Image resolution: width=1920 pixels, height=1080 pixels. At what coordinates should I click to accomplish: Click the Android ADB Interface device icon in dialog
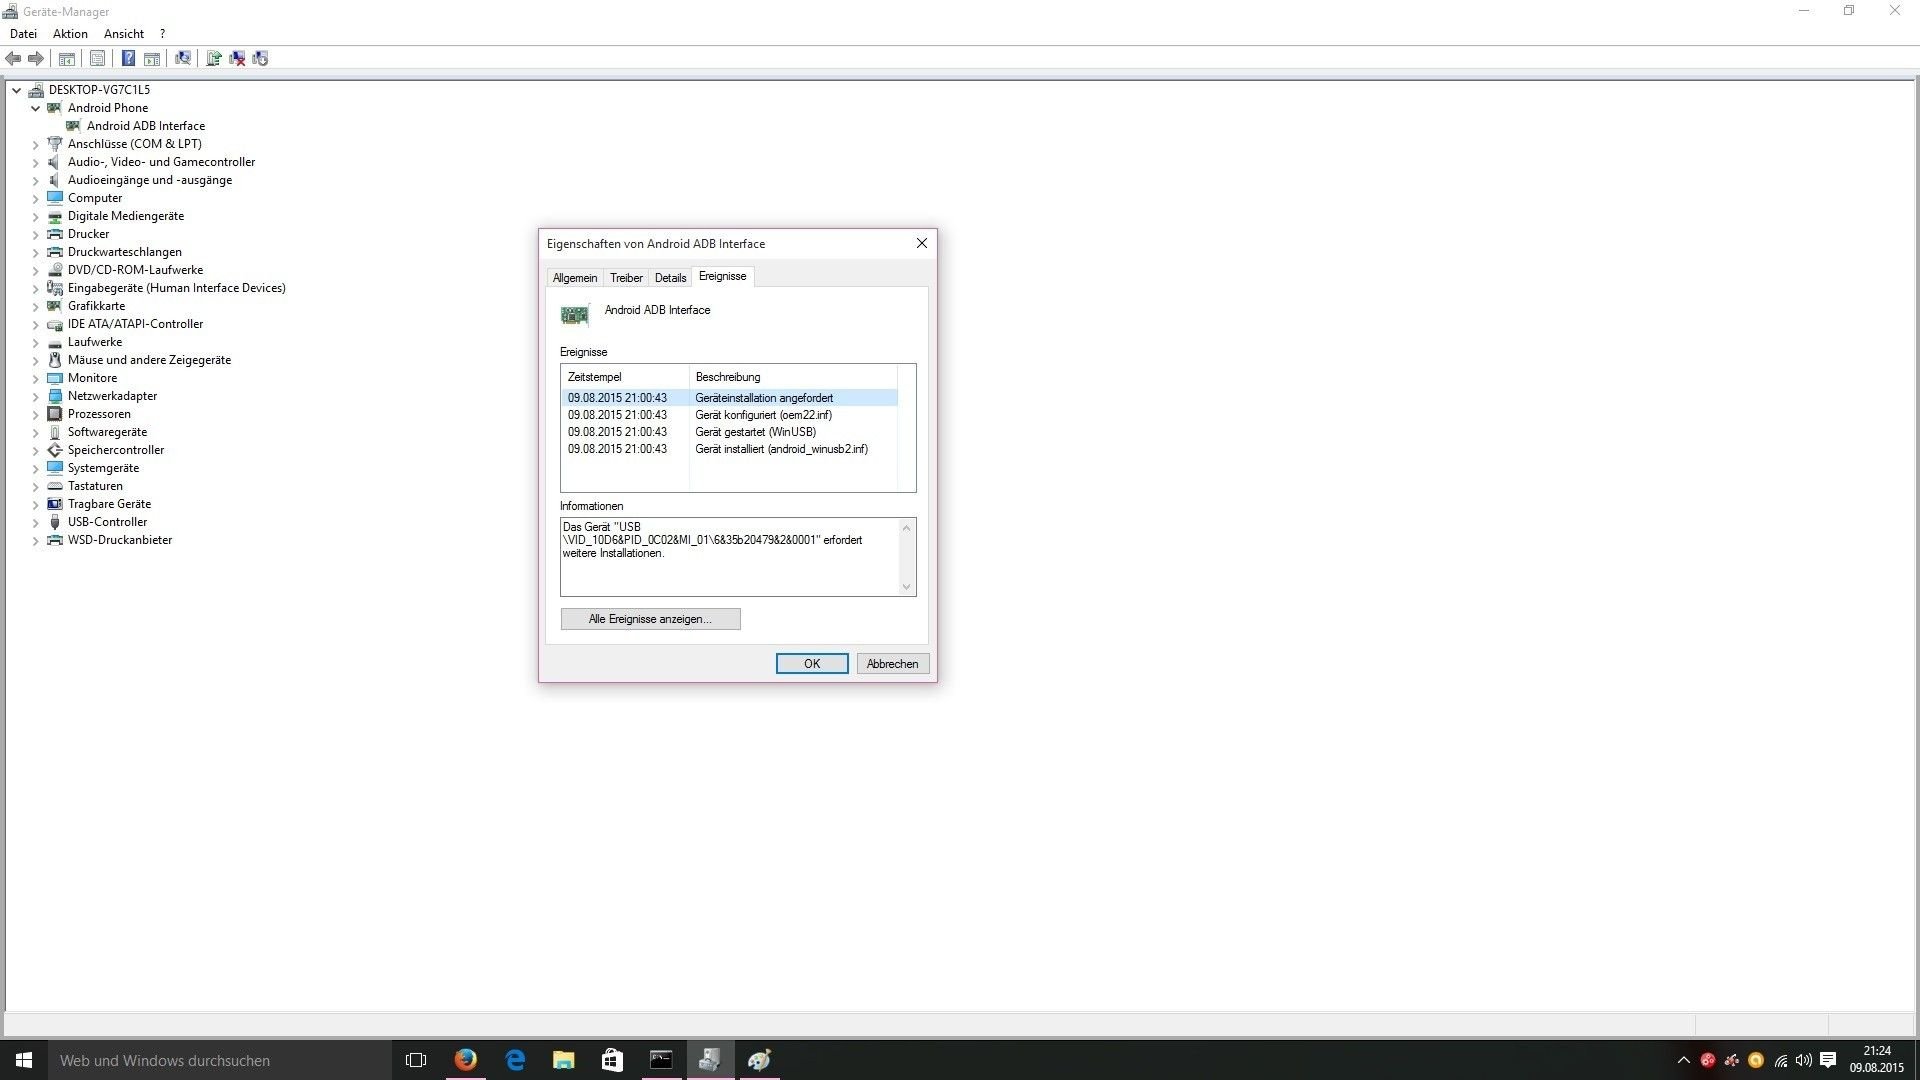575,315
